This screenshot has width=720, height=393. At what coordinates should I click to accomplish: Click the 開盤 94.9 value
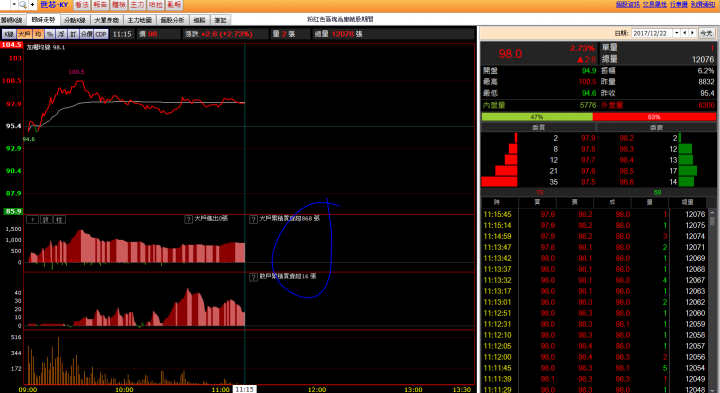[589, 71]
